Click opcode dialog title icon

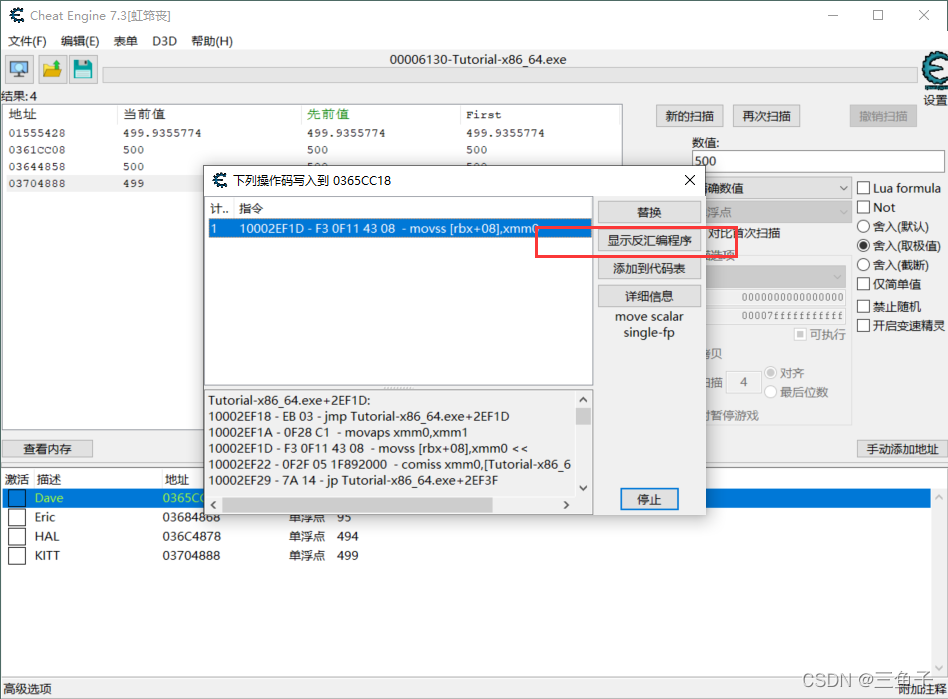click(x=219, y=180)
